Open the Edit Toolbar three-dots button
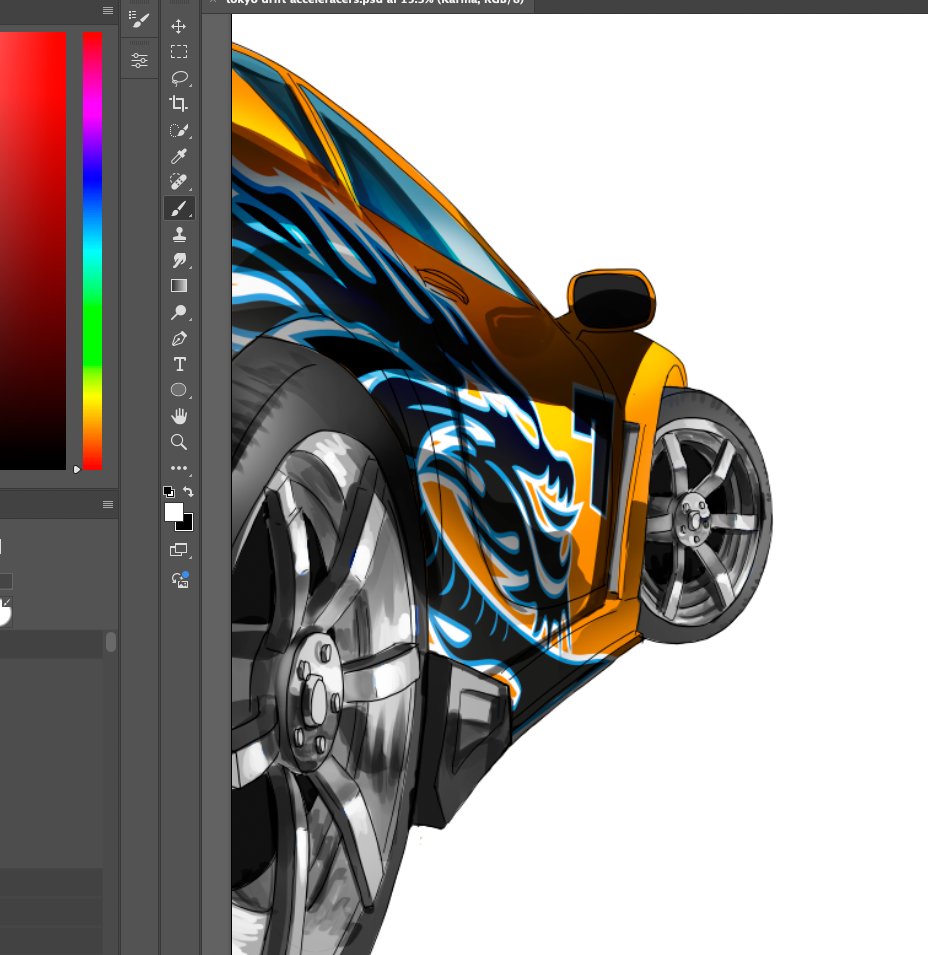The height and width of the screenshot is (955, 928). [179, 468]
